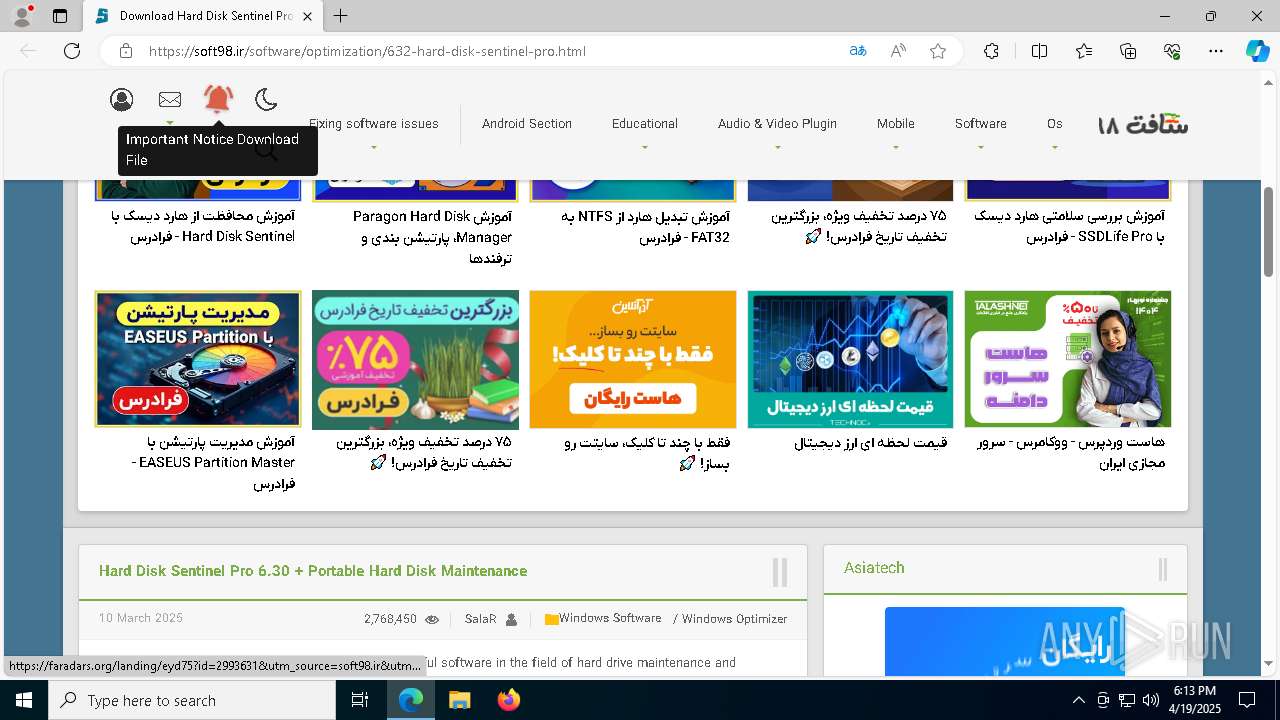The width and height of the screenshot is (1280, 720).
Task: Open File Explorer from taskbar
Action: click(459, 700)
